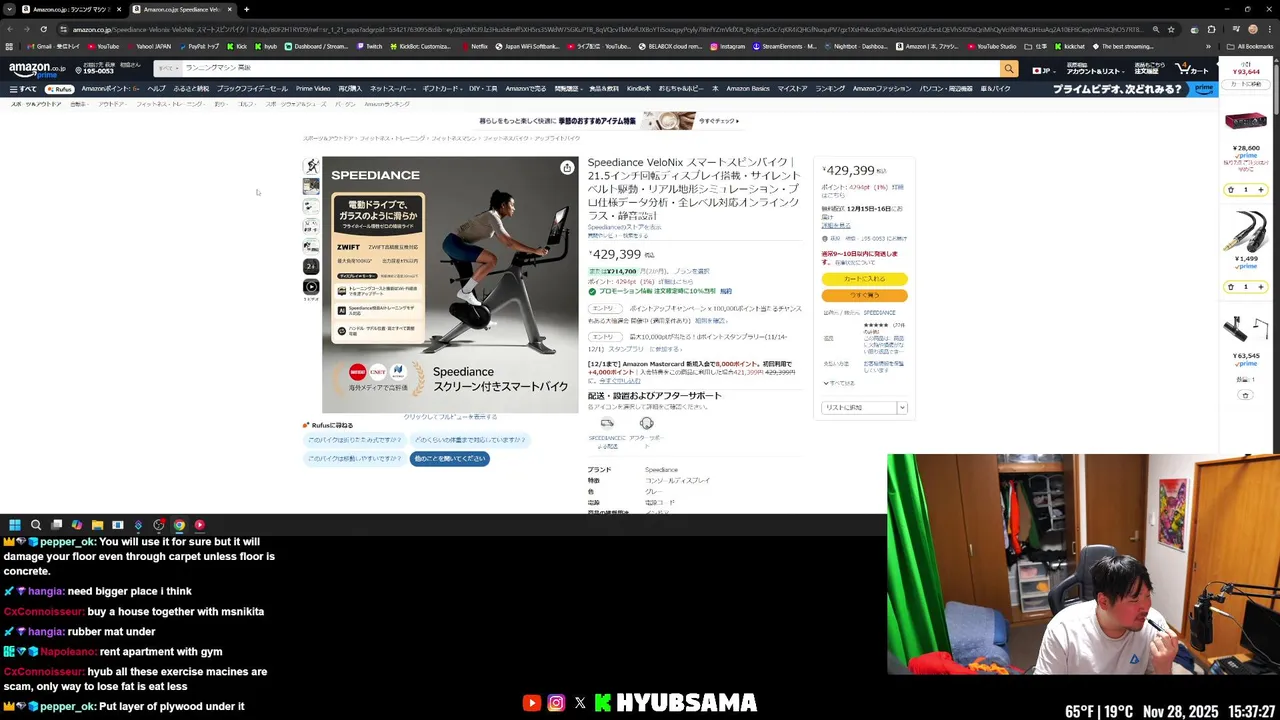1280x720 pixels.
Task: Click the Rufus button in nav bar
Action: (59, 89)
